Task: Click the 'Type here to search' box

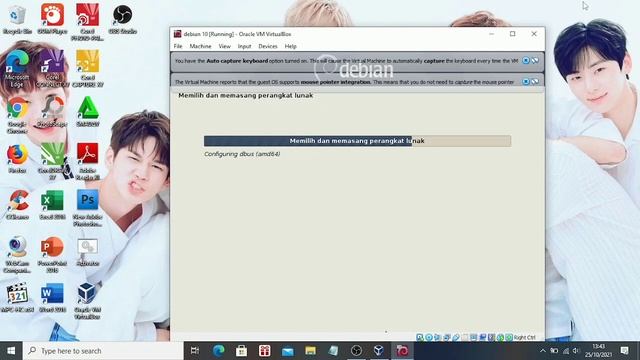Action: 103,351
